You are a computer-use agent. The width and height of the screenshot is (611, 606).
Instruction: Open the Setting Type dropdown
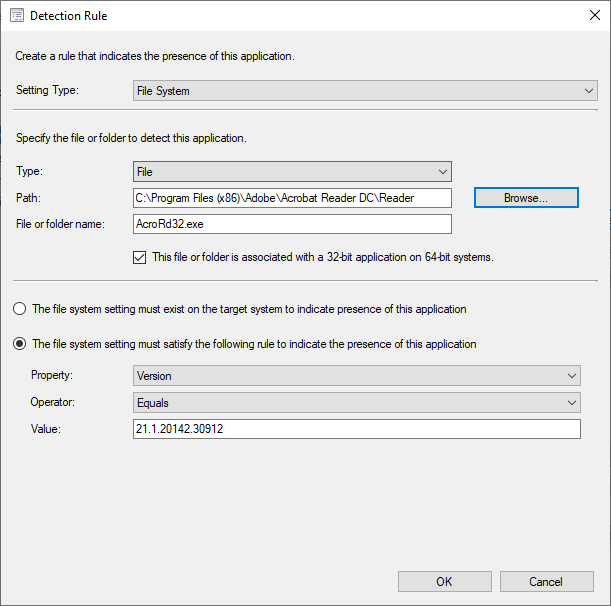pyautogui.click(x=366, y=91)
